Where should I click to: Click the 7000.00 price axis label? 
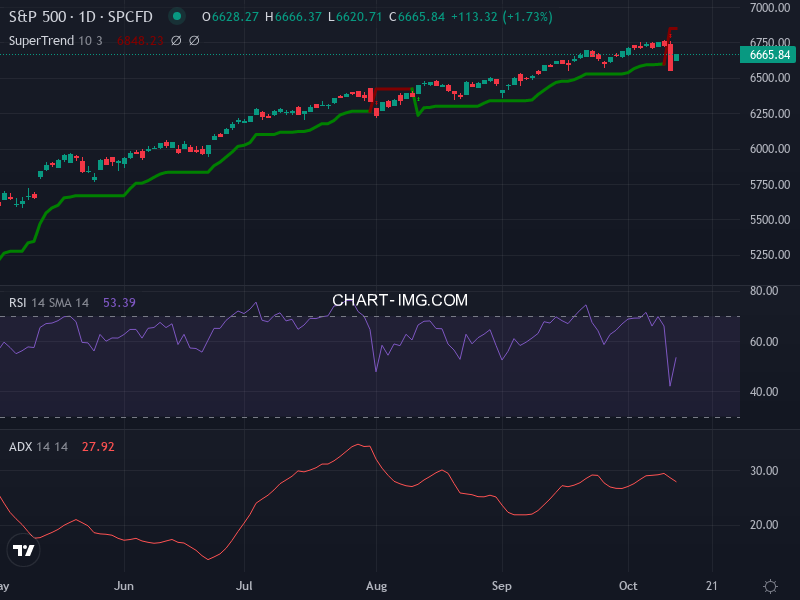(770, 8)
